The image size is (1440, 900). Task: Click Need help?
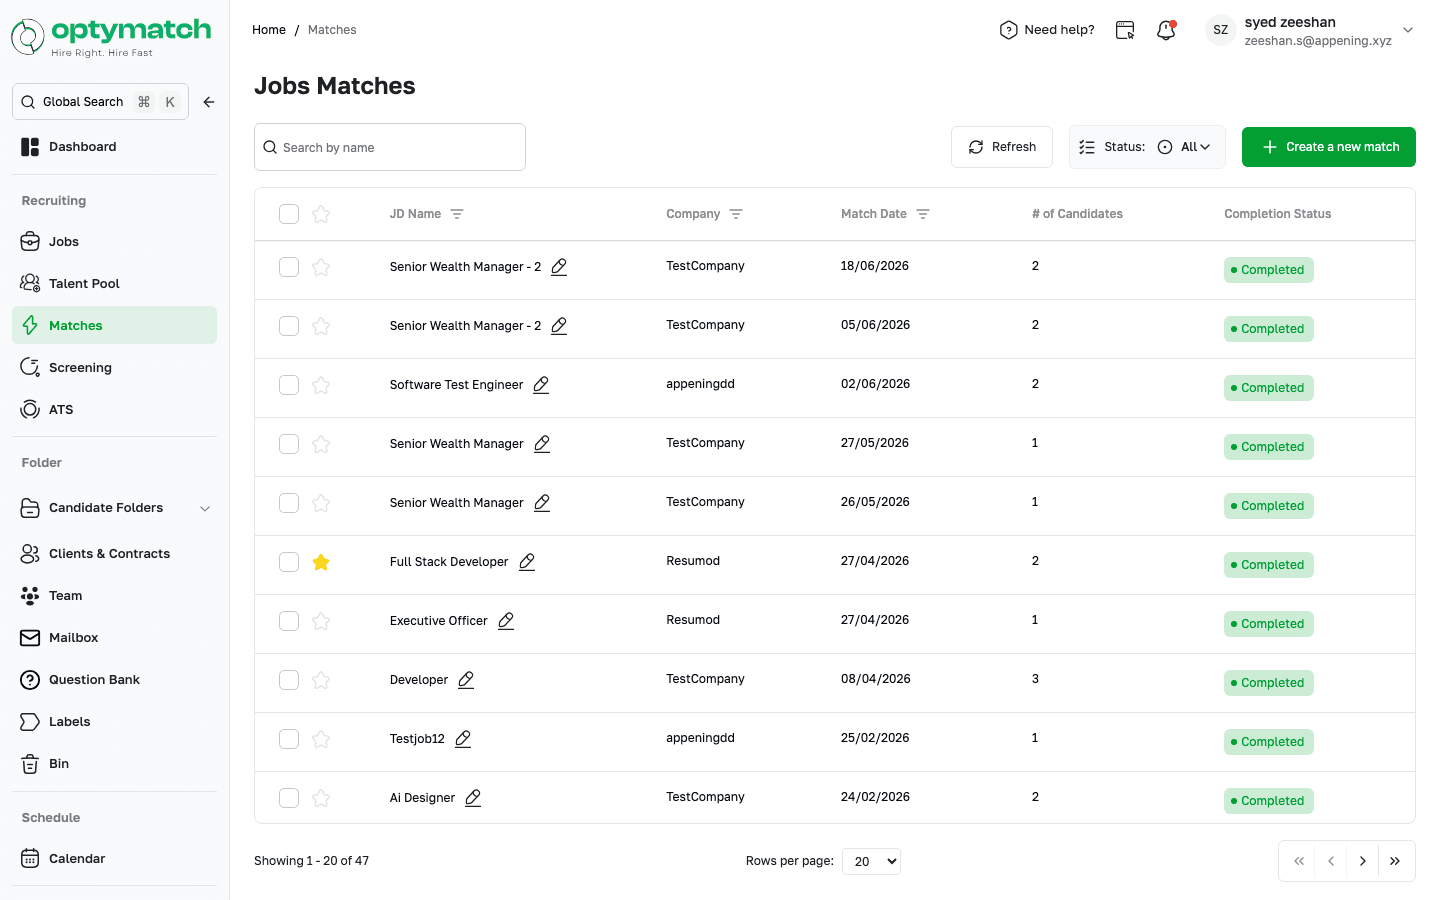tap(1047, 30)
